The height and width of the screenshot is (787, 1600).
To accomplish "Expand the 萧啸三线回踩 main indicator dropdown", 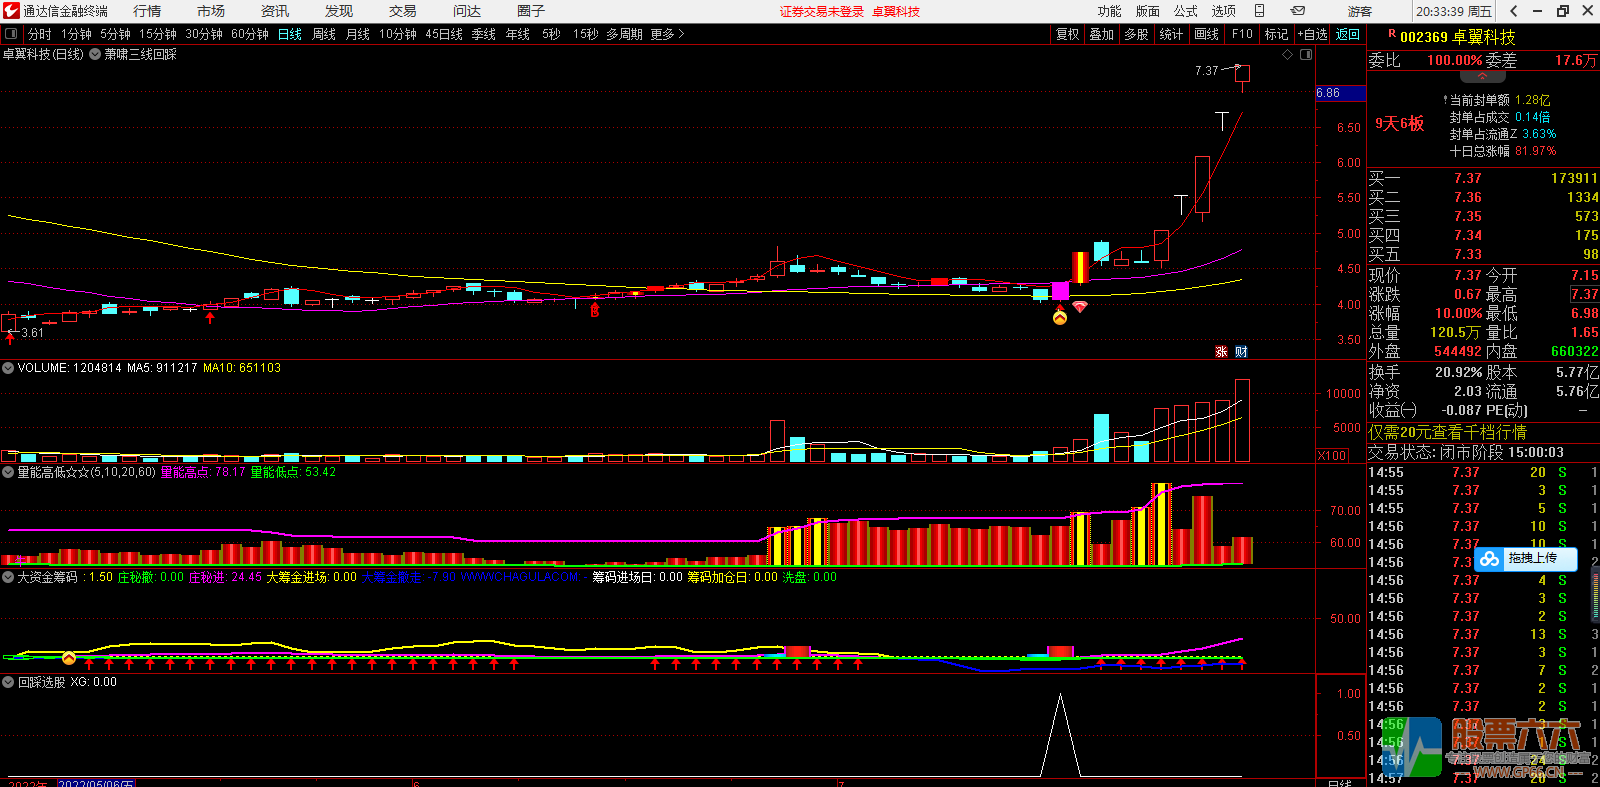I will pyautogui.click(x=95, y=55).
